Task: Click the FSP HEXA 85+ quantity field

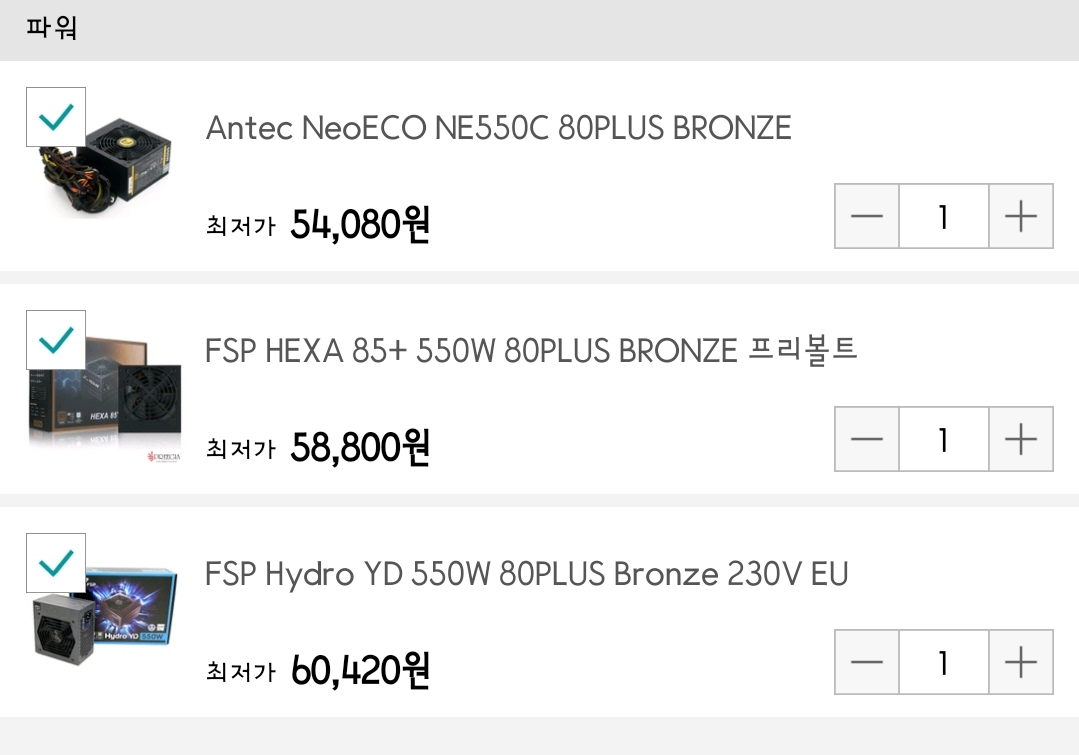Action: point(943,439)
